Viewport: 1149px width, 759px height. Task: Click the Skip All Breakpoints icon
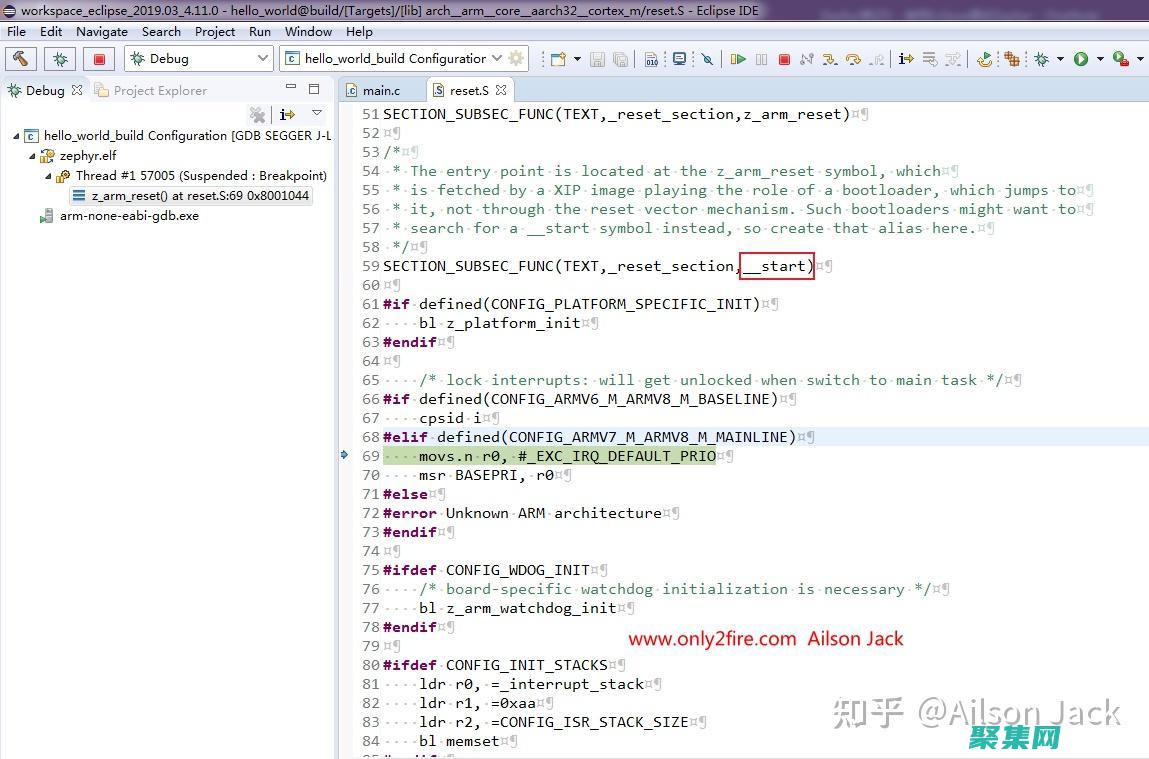click(707, 60)
